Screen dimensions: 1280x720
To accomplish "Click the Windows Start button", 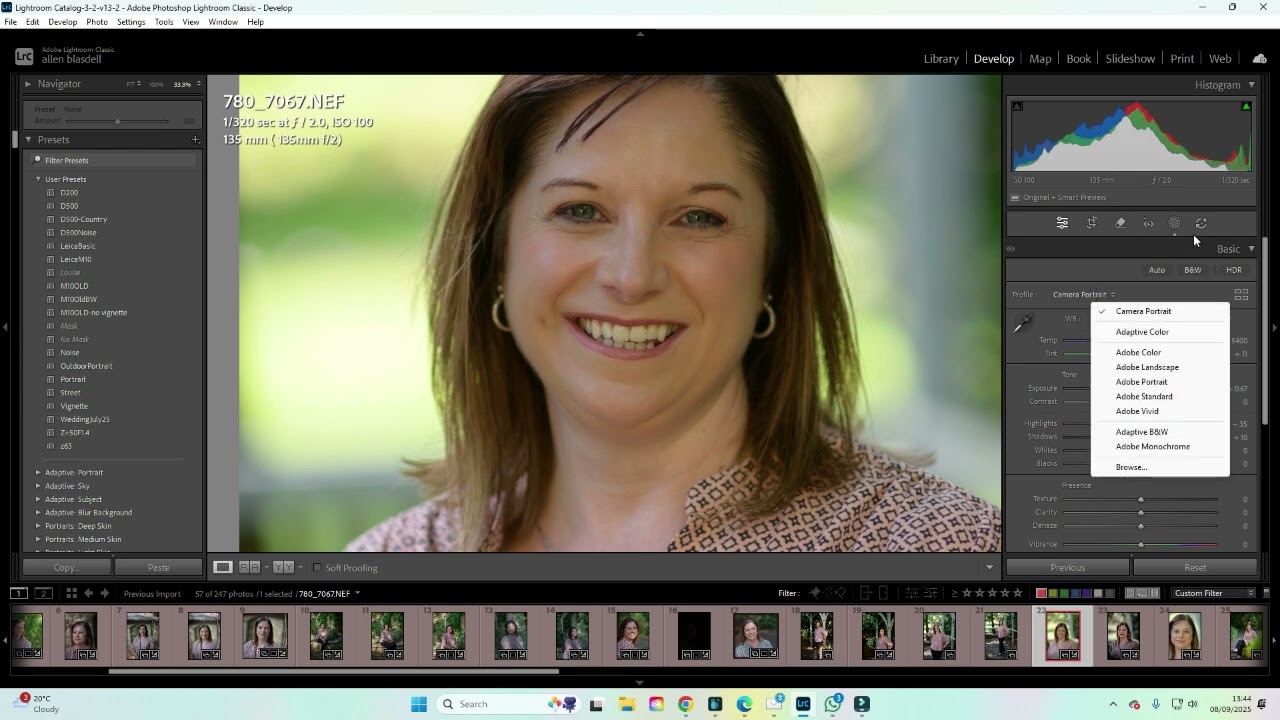I will tap(419, 704).
